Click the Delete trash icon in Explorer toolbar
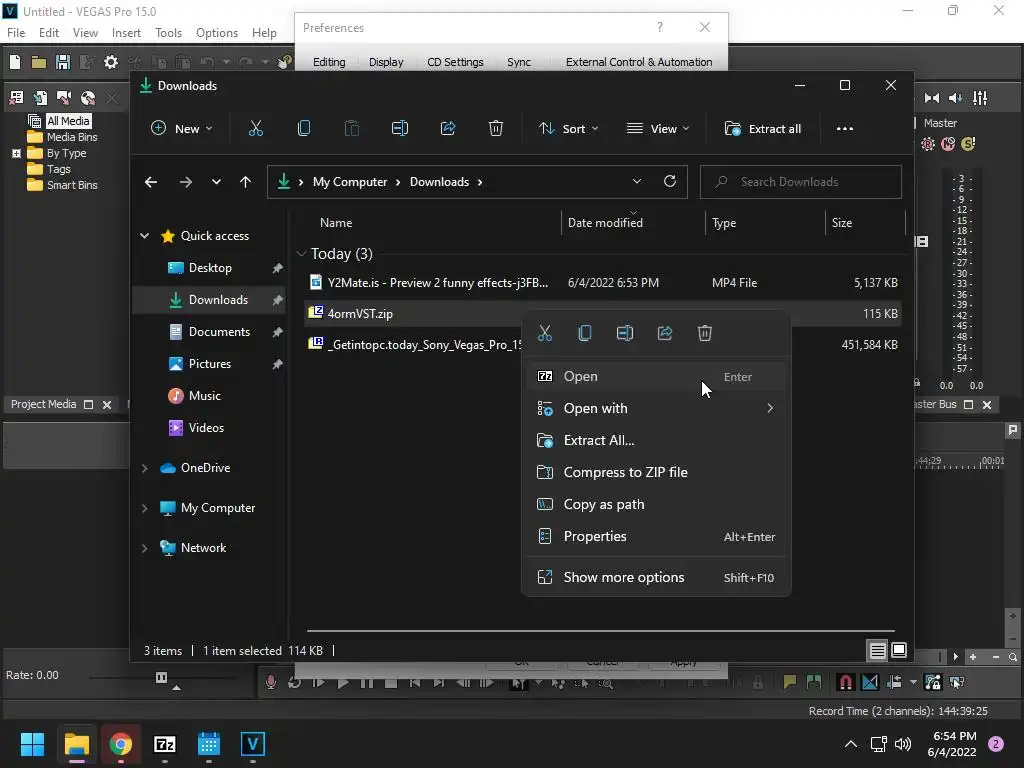 coord(496,129)
